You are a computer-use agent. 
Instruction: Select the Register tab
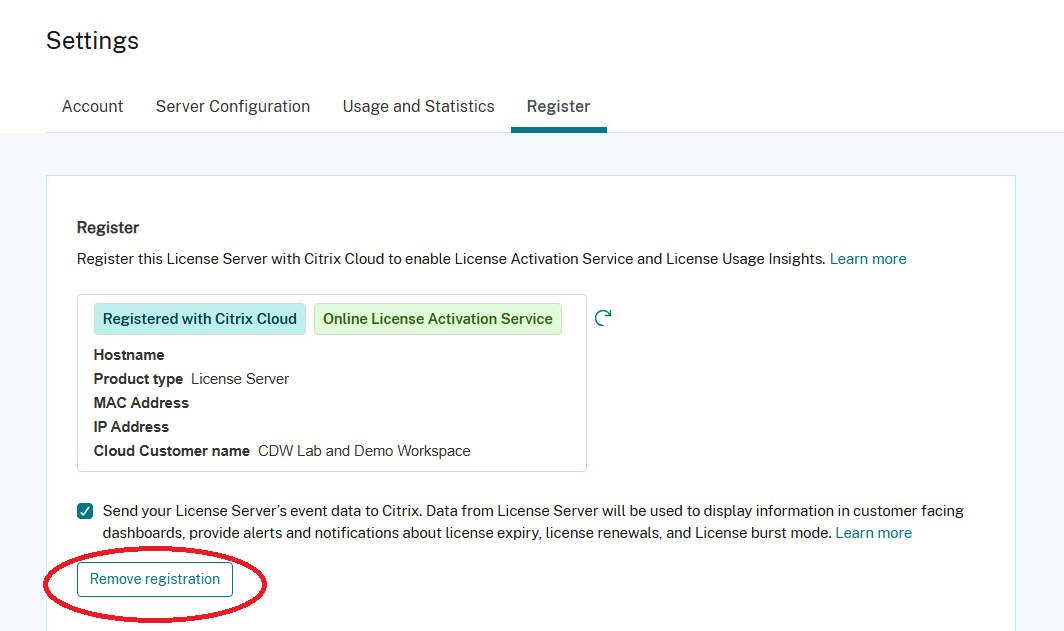558,106
